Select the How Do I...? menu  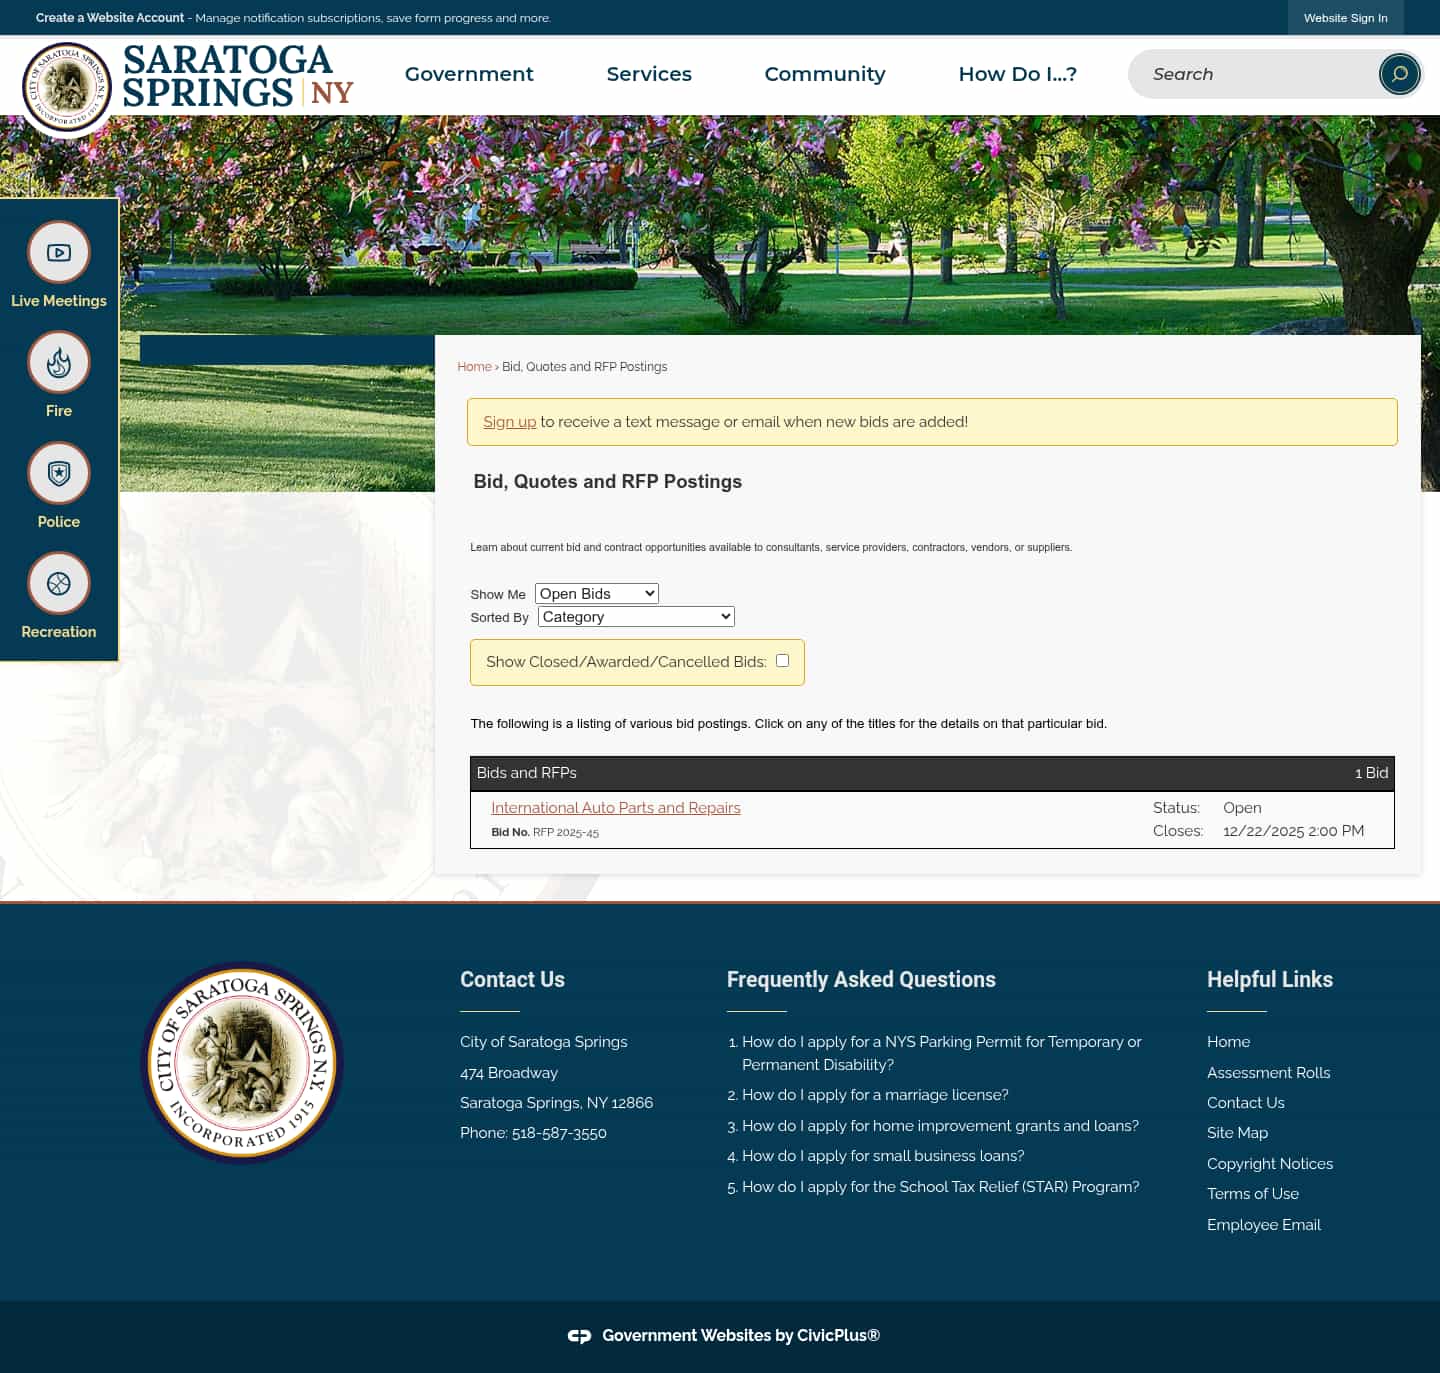[1017, 74]
